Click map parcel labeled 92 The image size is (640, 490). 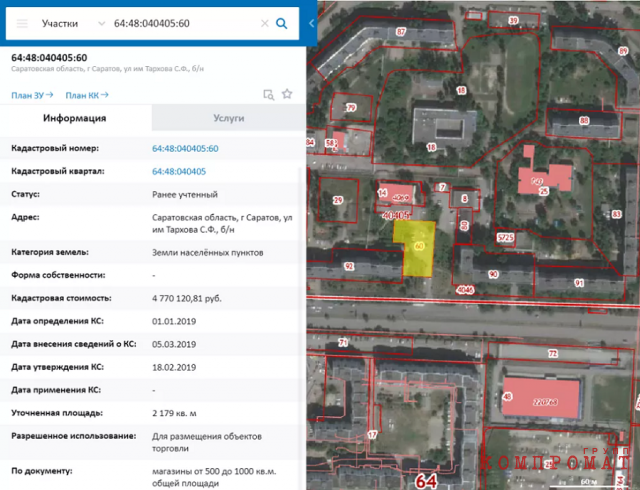[349, 266]
